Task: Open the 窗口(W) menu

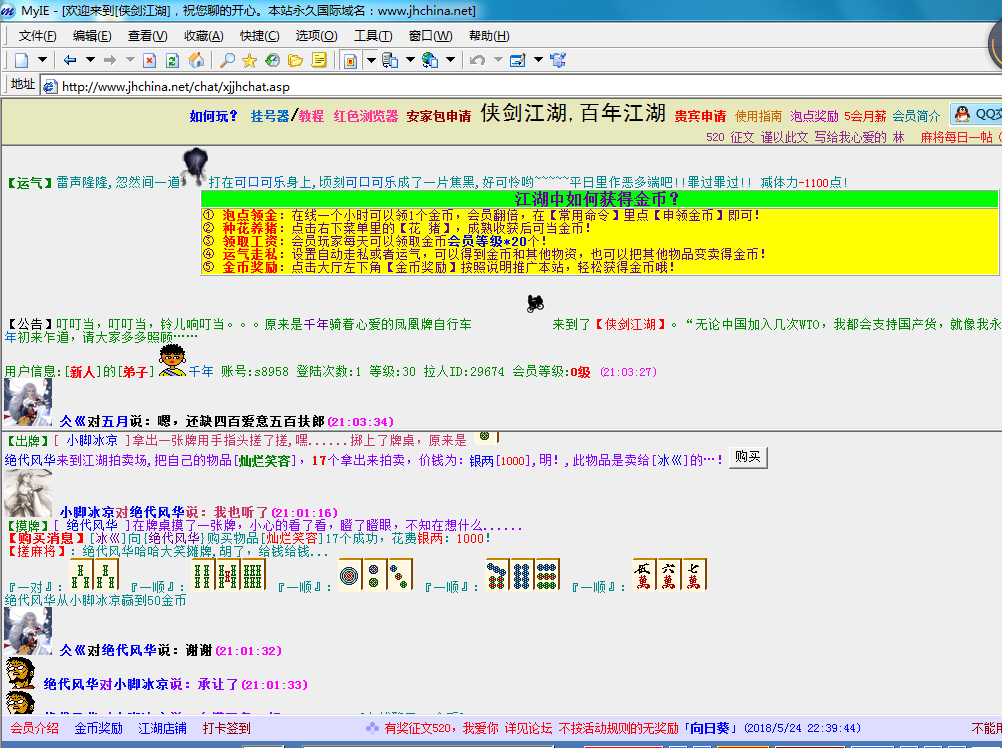Action: (431, 36)
